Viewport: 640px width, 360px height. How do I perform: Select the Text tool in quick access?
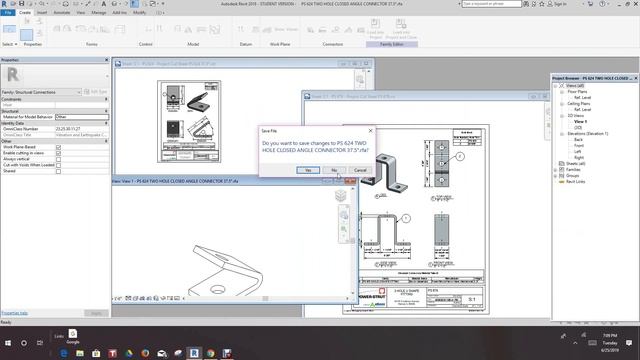[104, 4]
